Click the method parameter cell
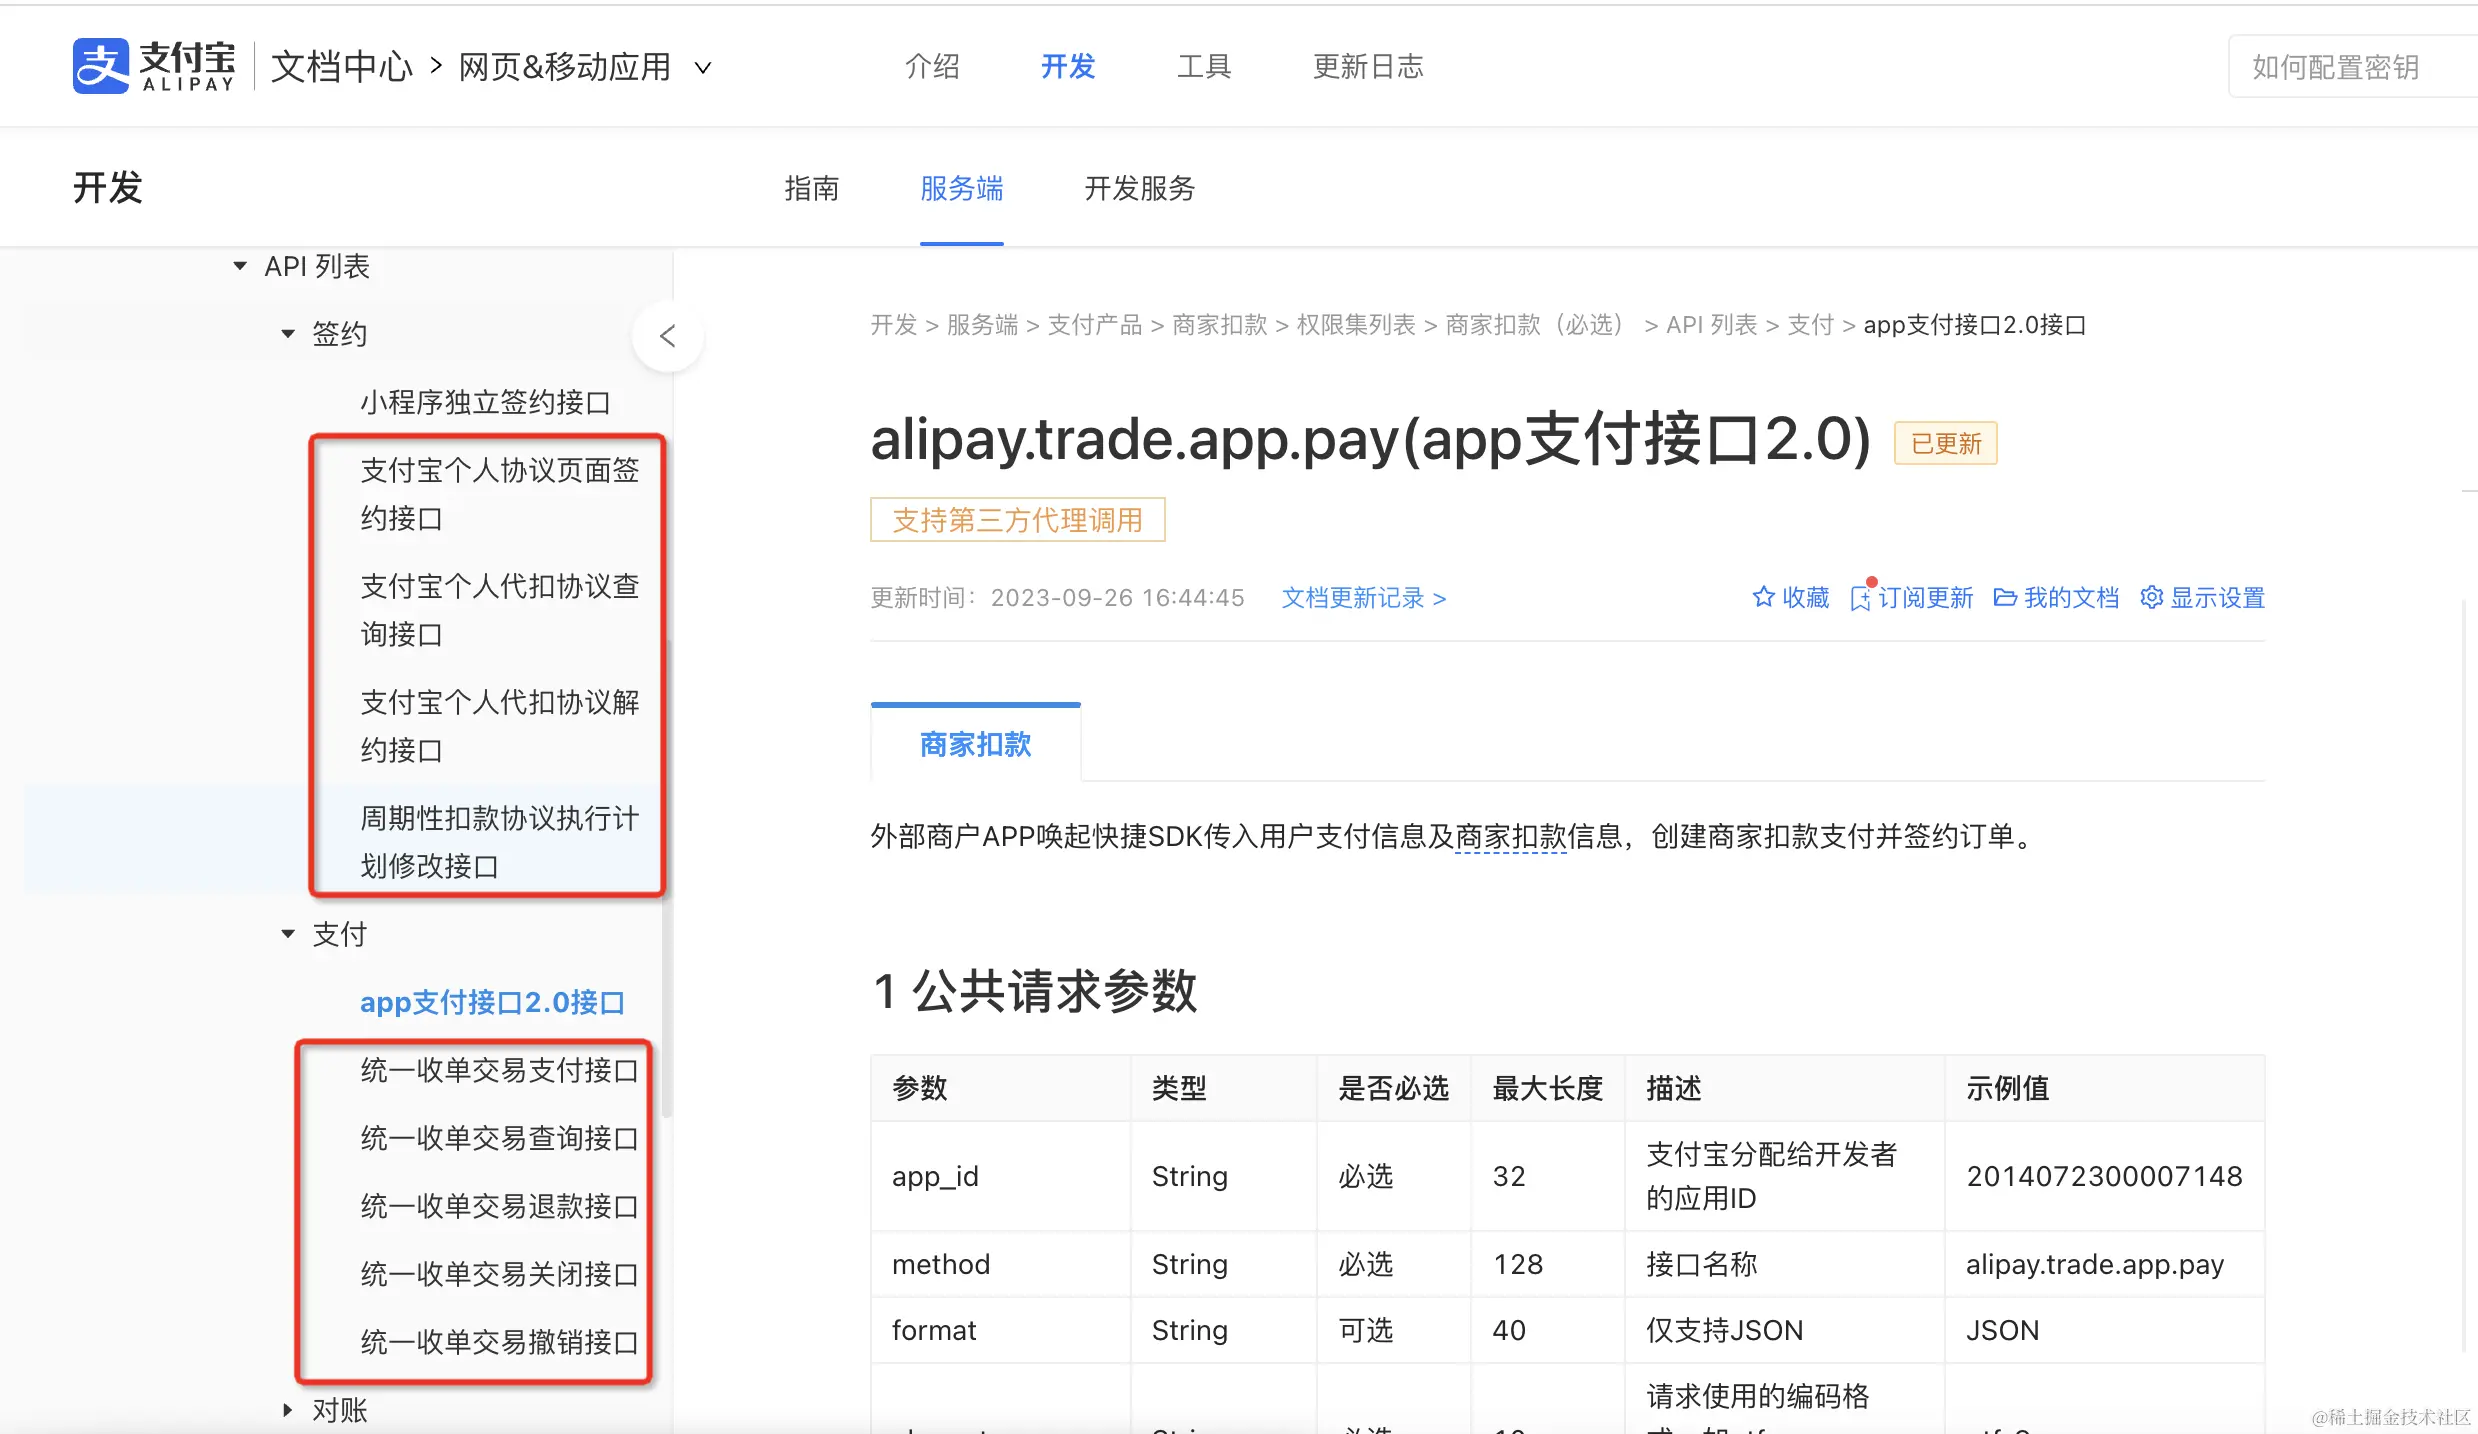The height and width of the screenshot is (1434, 2478). pyautogui.click(x=1001, y=1264)
